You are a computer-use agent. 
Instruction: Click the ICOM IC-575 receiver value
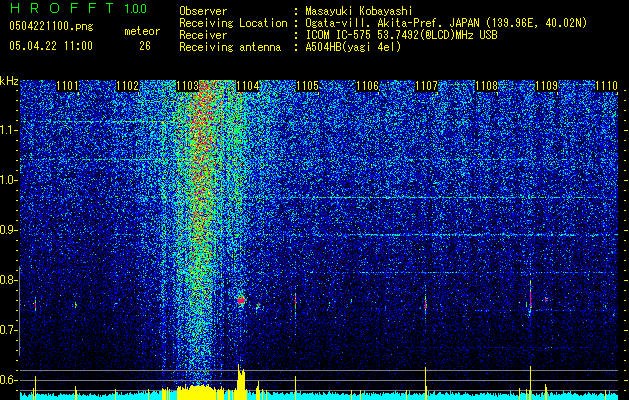[x=401, y=35]
